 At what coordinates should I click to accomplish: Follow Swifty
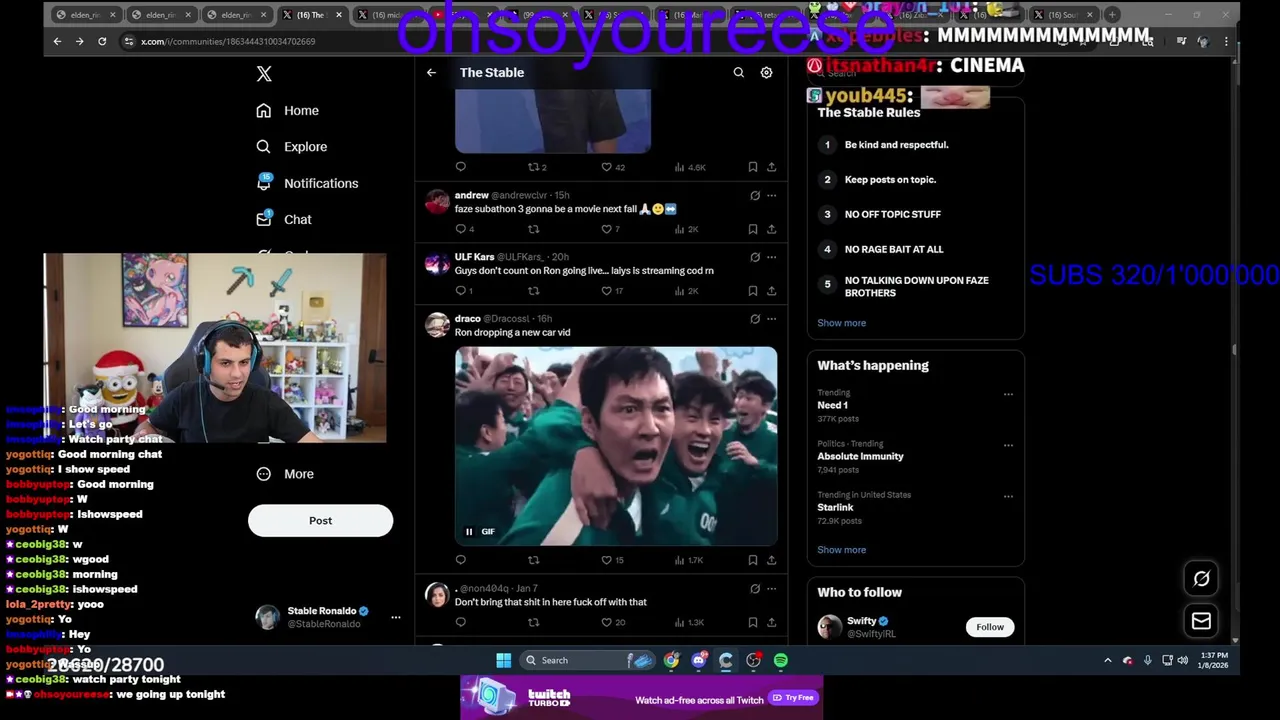pos(990,627)
